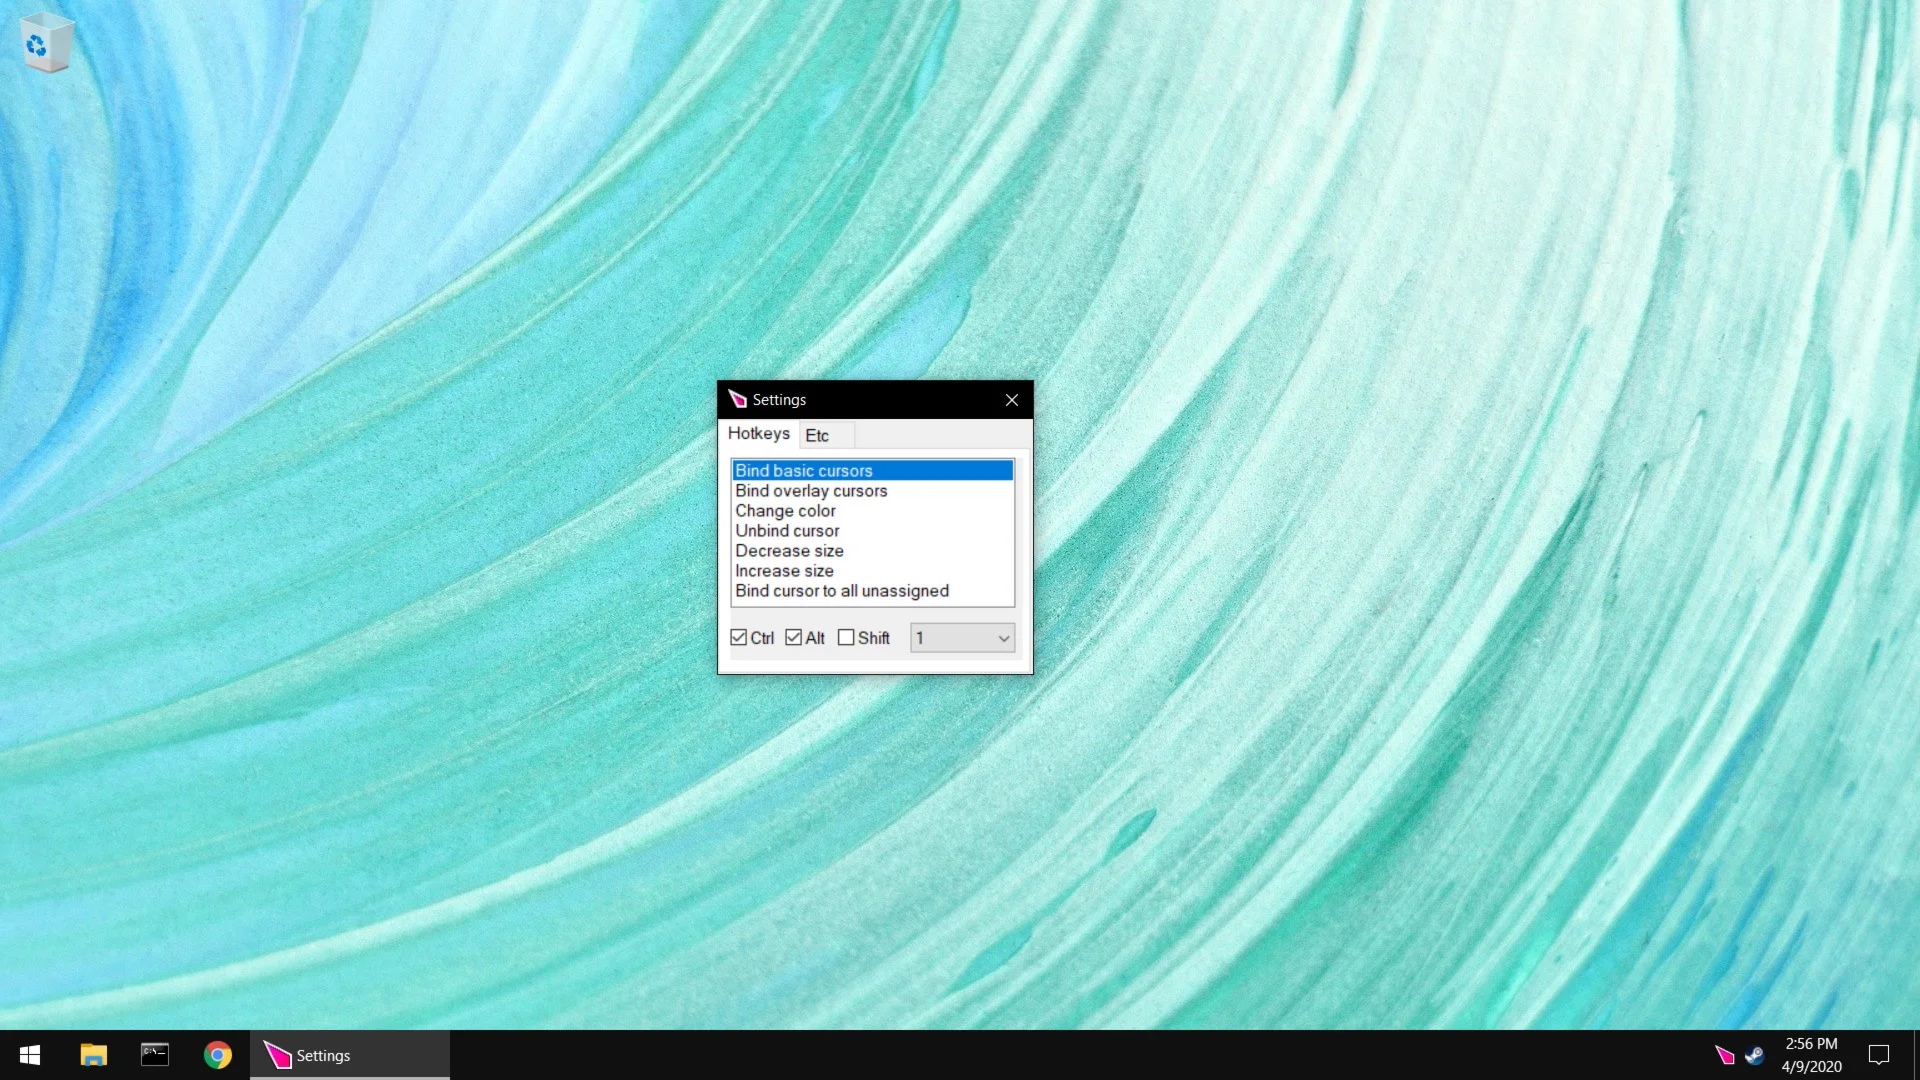1920x1080 pixels.
Task: Enable the Shift modifier checkbox
Action: (x=846, y=637)
